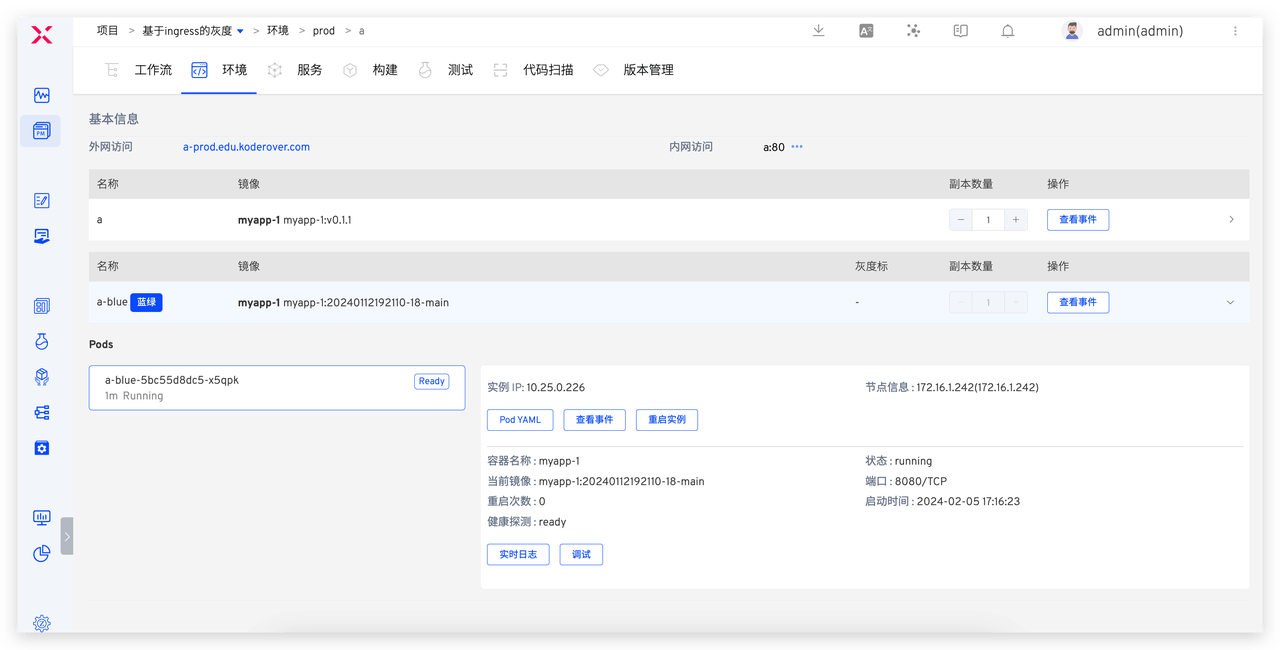Image resolution: width=1280 pixels, height=650 pixels.
Task: Click the download icon in top bar
Action: 818,31
